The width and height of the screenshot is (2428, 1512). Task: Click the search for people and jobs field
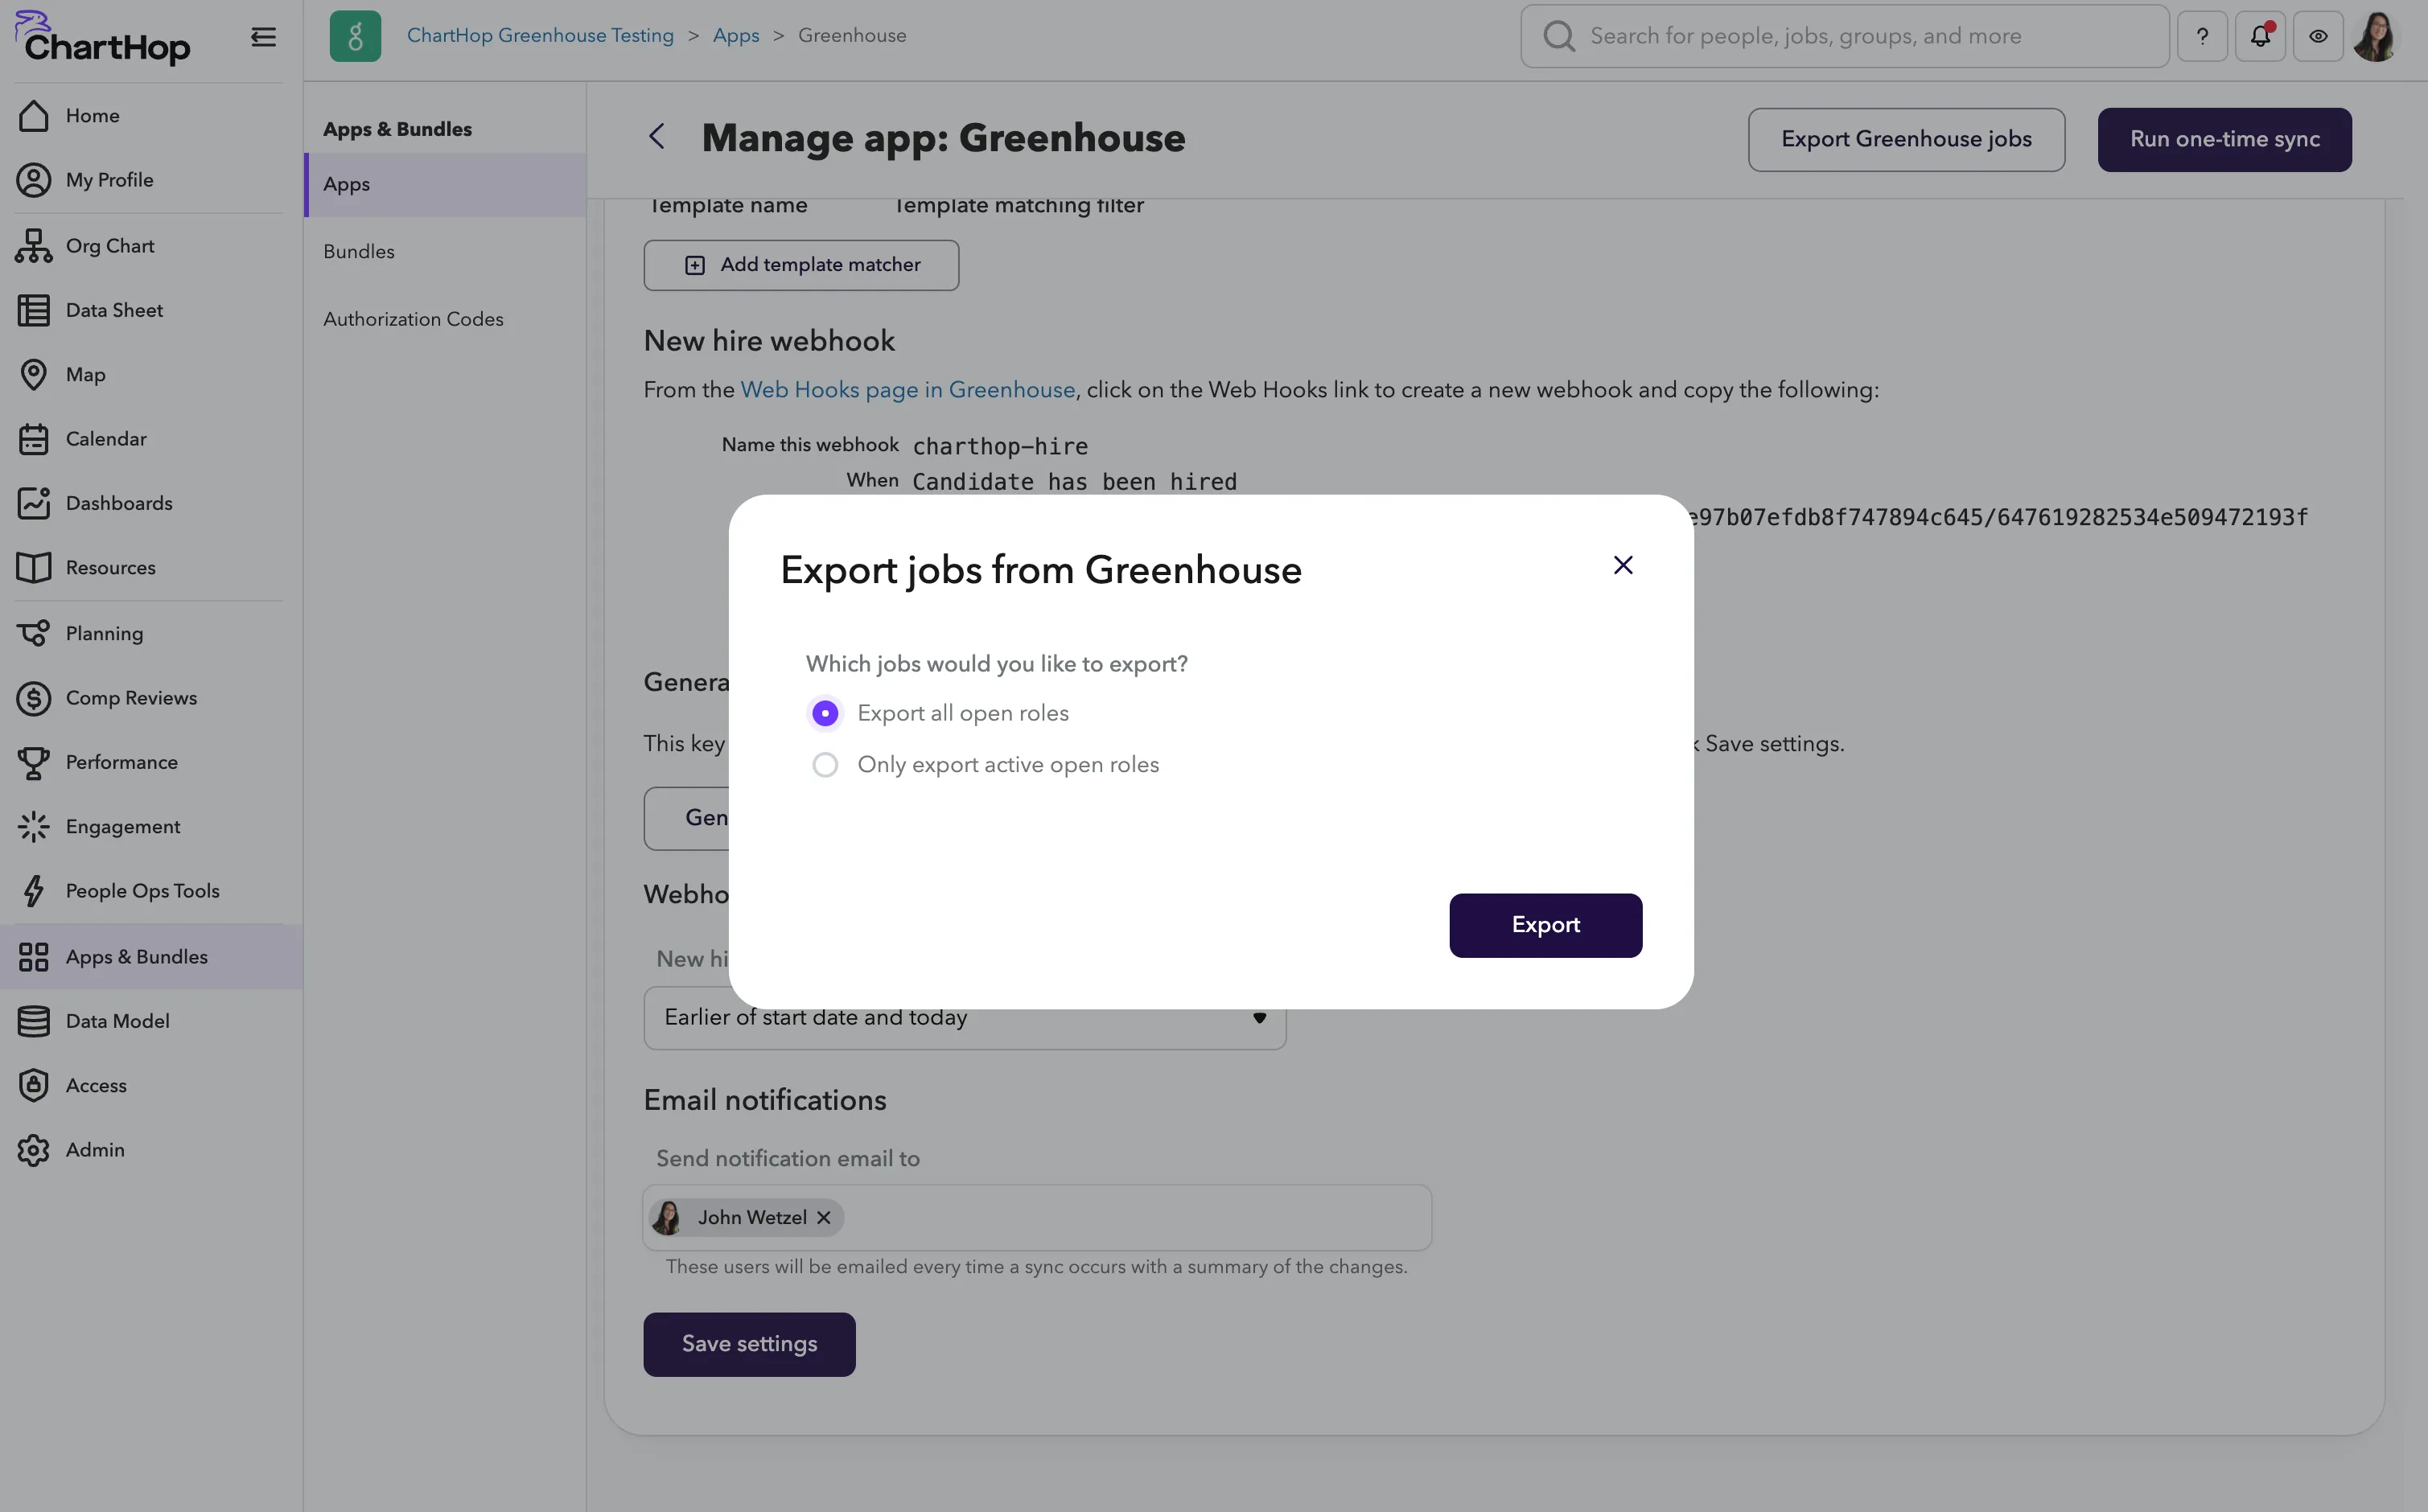click(1845, 36)
